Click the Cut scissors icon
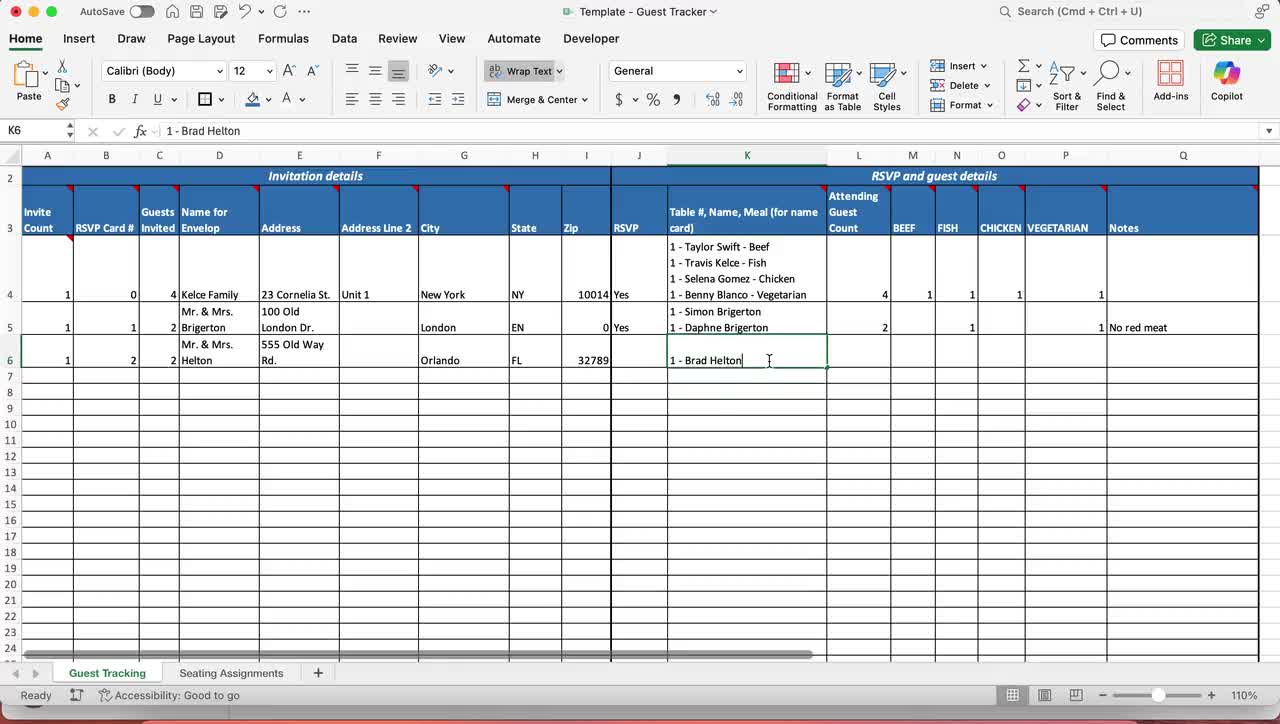This screenshot has width=1280, height=724. click(x=62, y=66)
